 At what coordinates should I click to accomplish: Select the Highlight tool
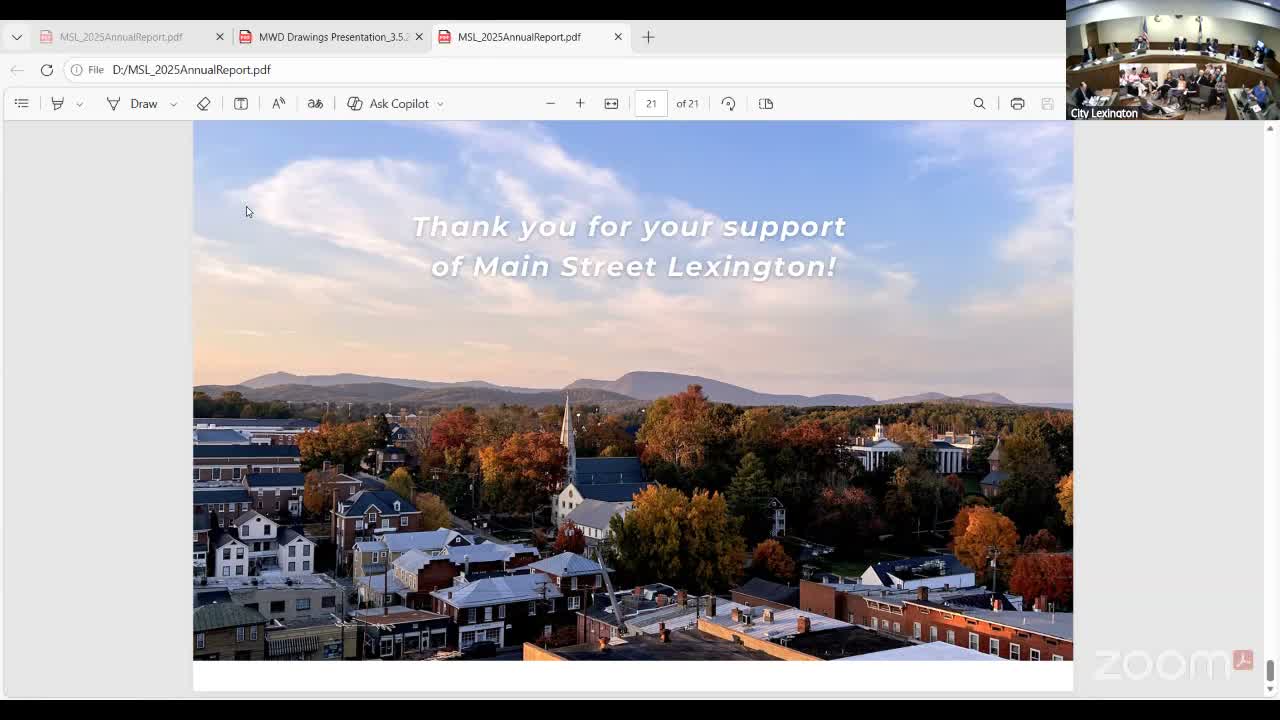coord(57,104)
